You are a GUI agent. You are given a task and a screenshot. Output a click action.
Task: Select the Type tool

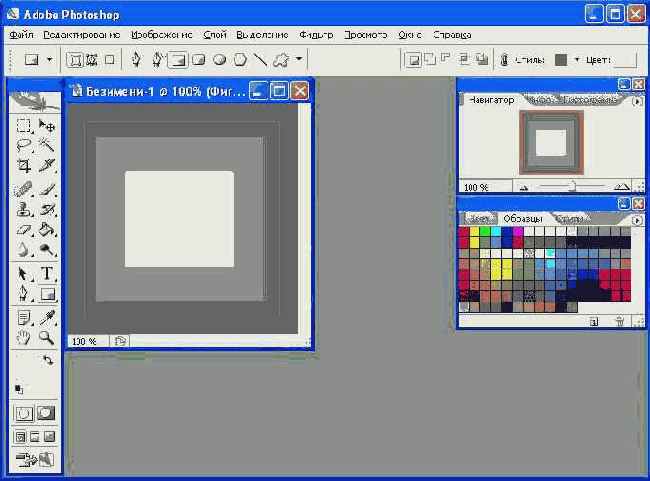[x=46, y=274]
